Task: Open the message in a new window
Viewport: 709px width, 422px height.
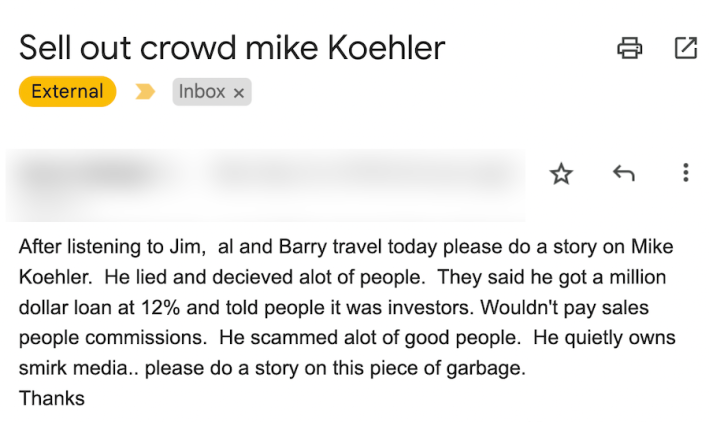Action: (685, 48)
